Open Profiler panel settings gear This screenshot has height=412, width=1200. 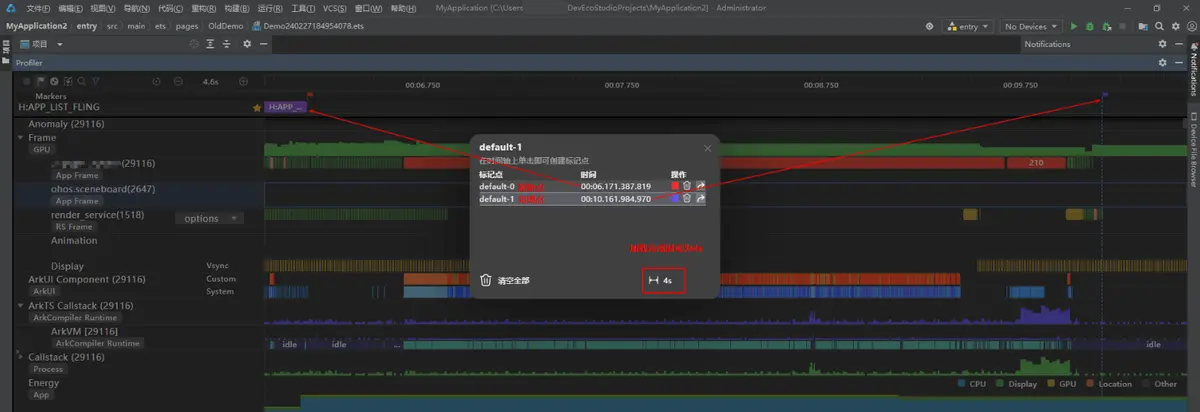point(1162,62)
